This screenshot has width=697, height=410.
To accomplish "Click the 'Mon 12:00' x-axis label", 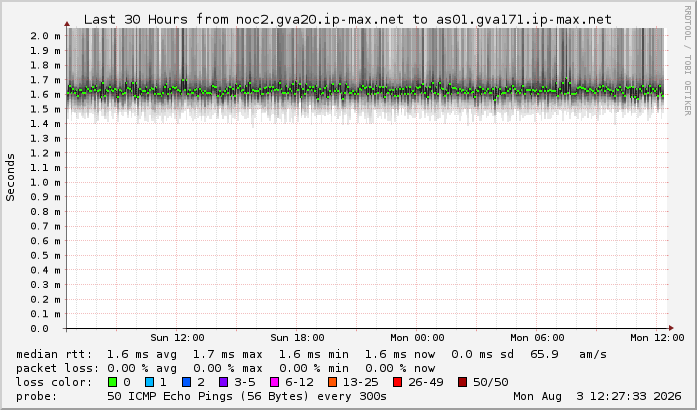I will tap(657, 338).
